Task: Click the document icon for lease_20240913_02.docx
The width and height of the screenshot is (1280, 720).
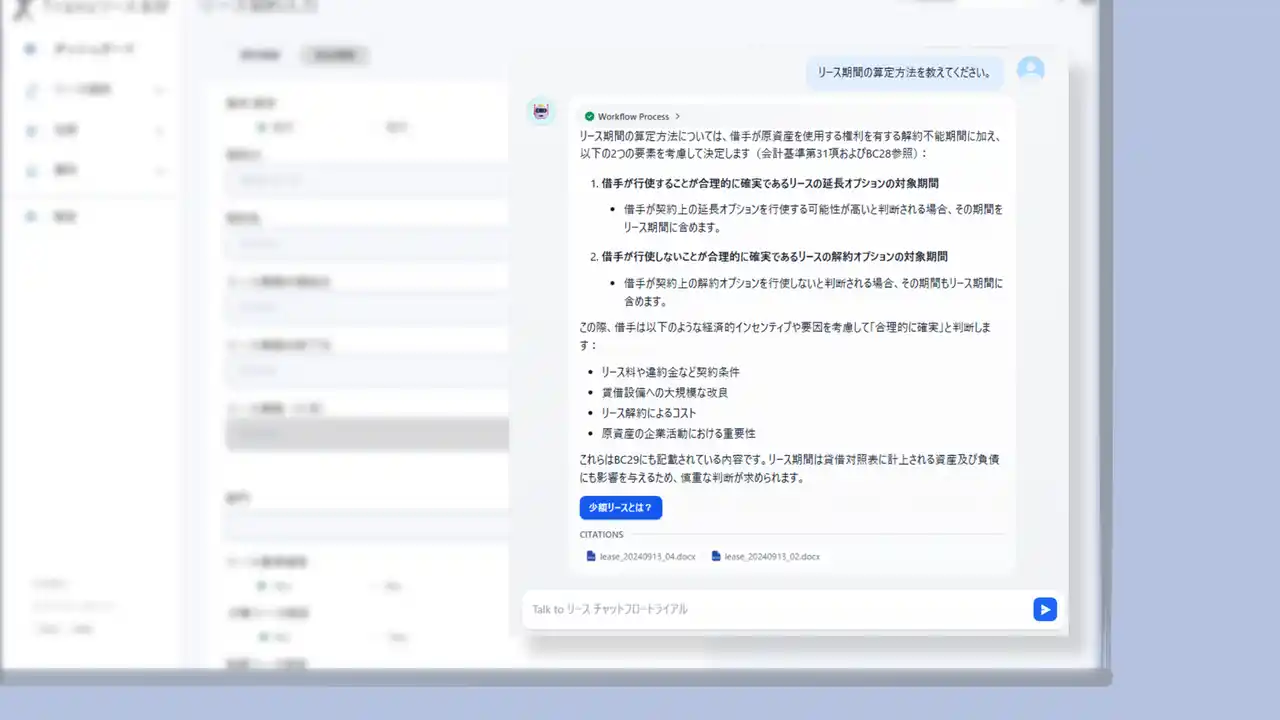Action: tap(716, 556)
